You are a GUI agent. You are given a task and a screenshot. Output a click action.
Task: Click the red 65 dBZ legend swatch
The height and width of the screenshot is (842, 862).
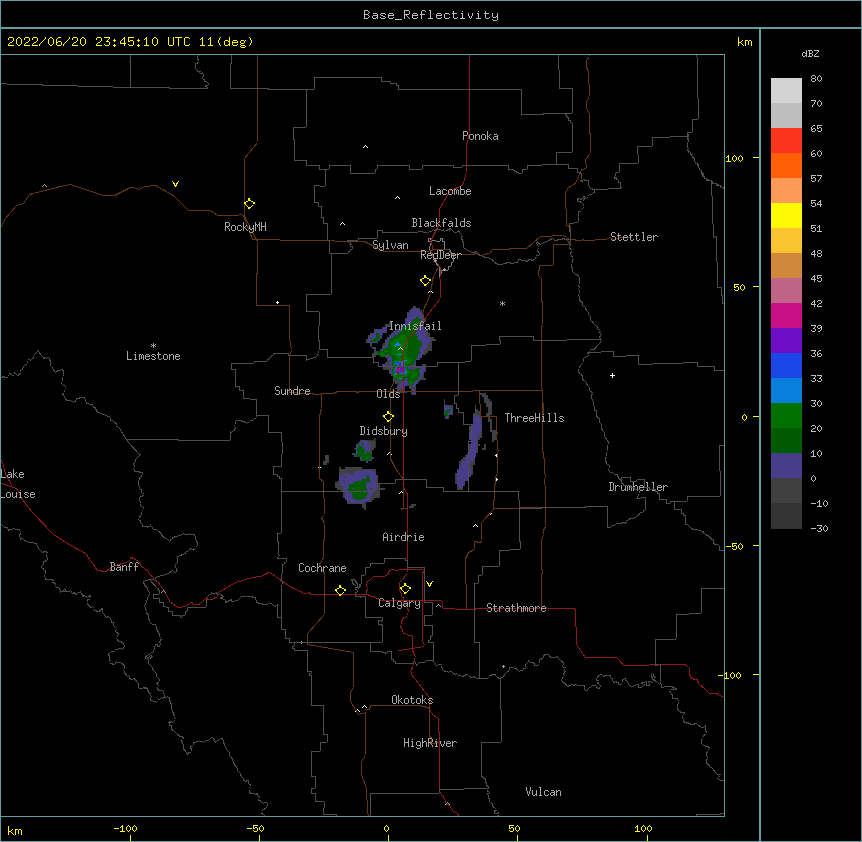(786, 141)
